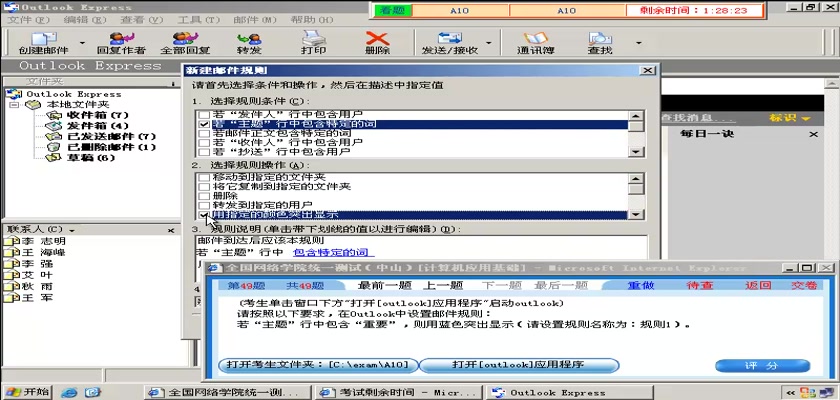Click 最前一题 navigation link
The width and height of the screenshot is (840, 400).
(384, 285)
